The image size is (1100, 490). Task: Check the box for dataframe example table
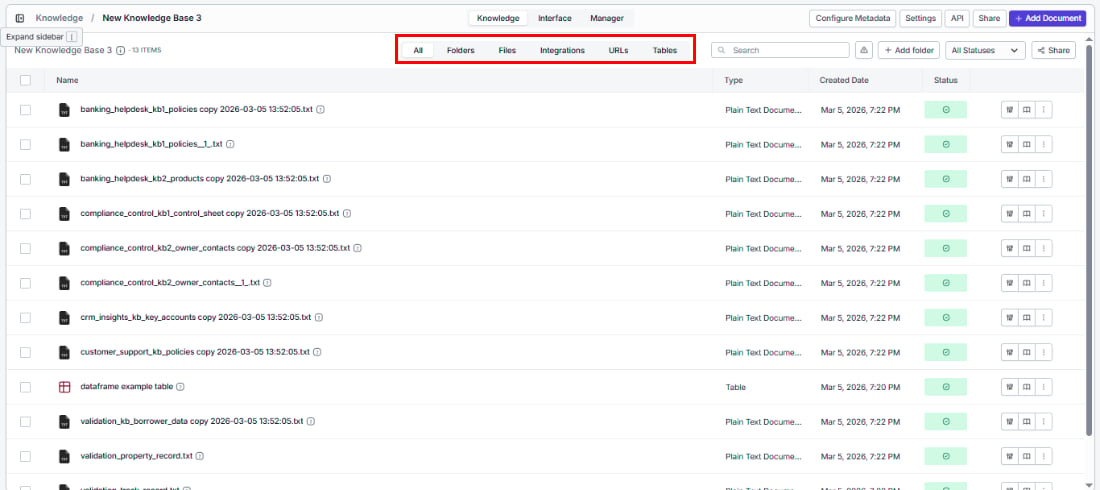tap(25, 387)
